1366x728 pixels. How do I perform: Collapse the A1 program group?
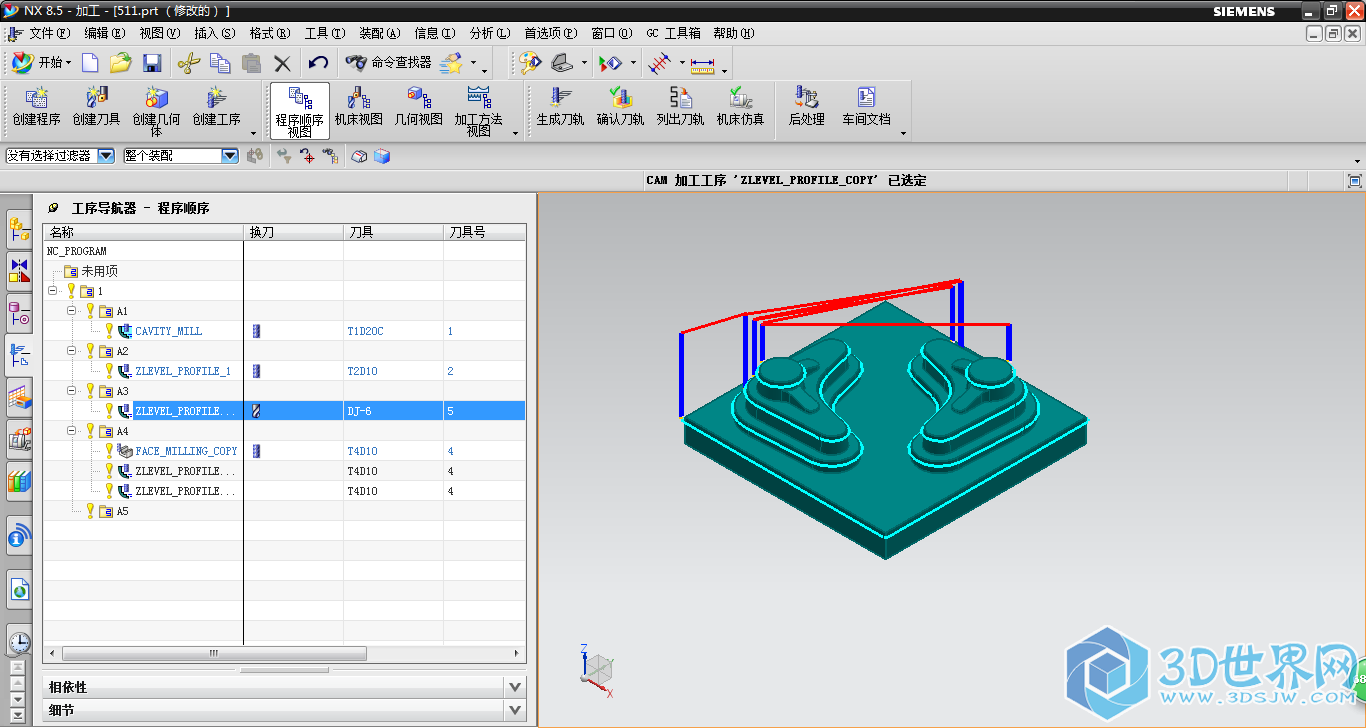72,311
